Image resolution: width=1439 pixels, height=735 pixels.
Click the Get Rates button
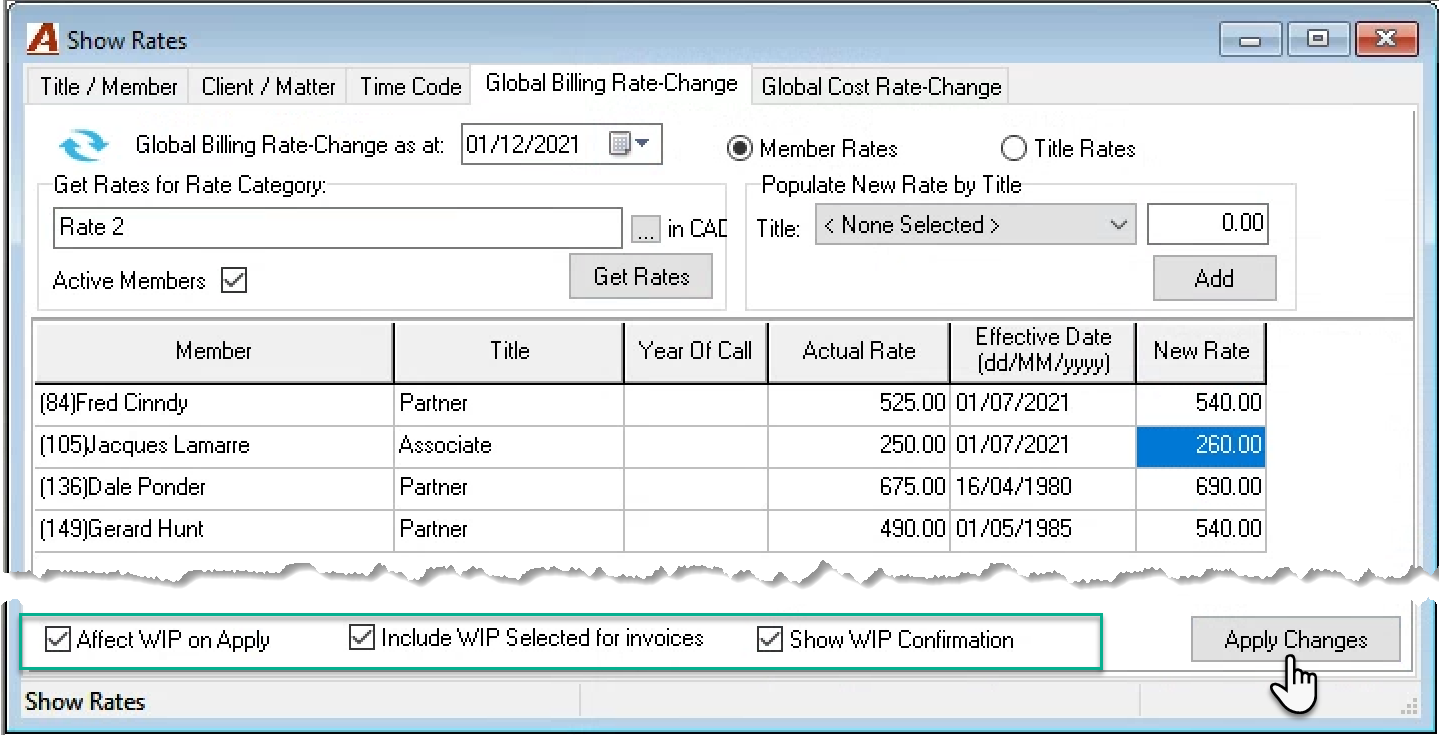[641, 276]
